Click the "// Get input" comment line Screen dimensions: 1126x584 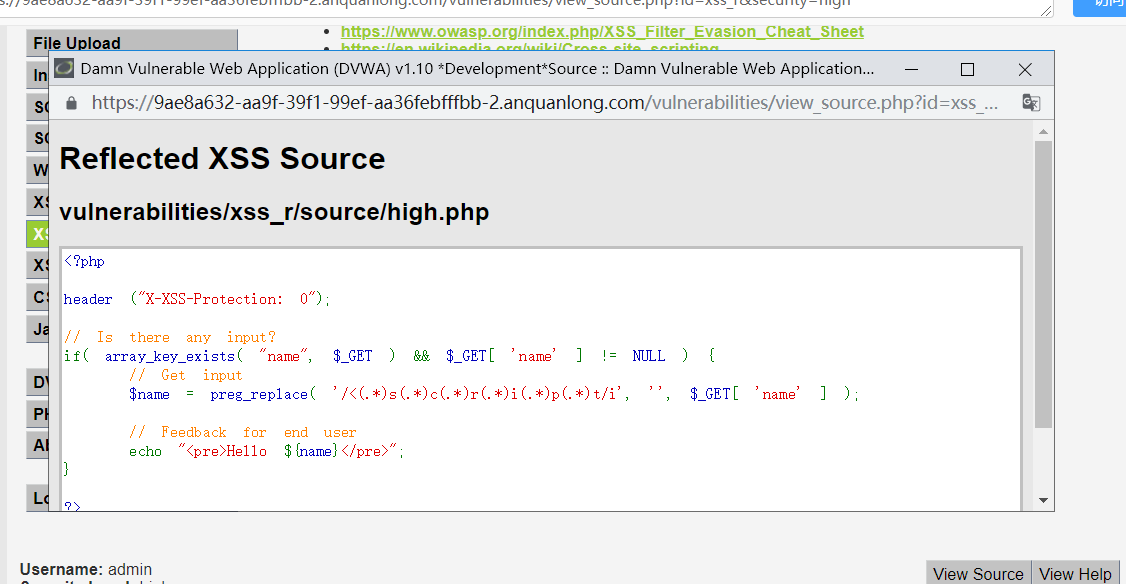pyautogui.click(x=185, y=375)
